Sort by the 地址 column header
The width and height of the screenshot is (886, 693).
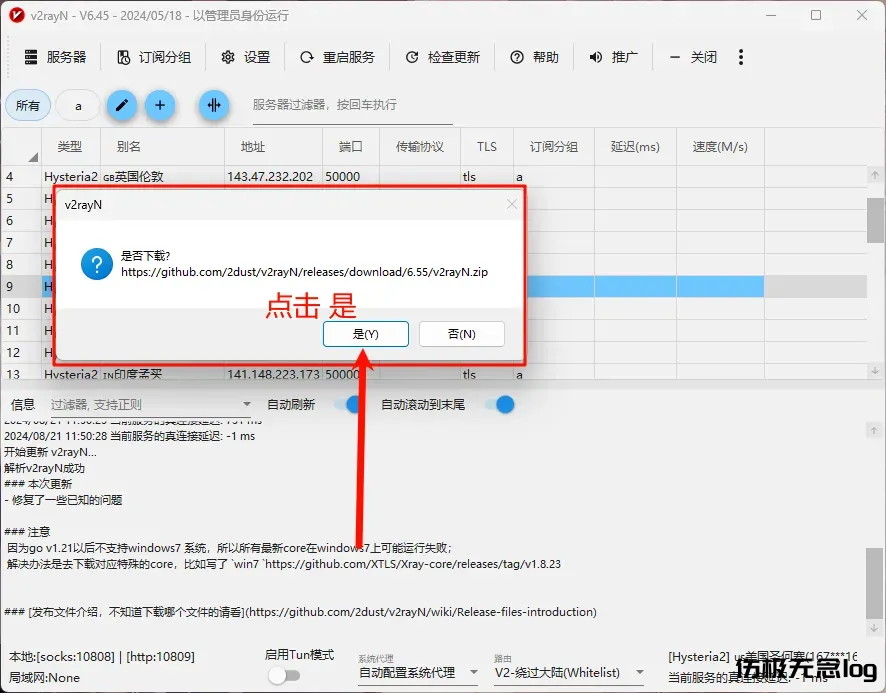pyautogui.click(x=273, y=147)
